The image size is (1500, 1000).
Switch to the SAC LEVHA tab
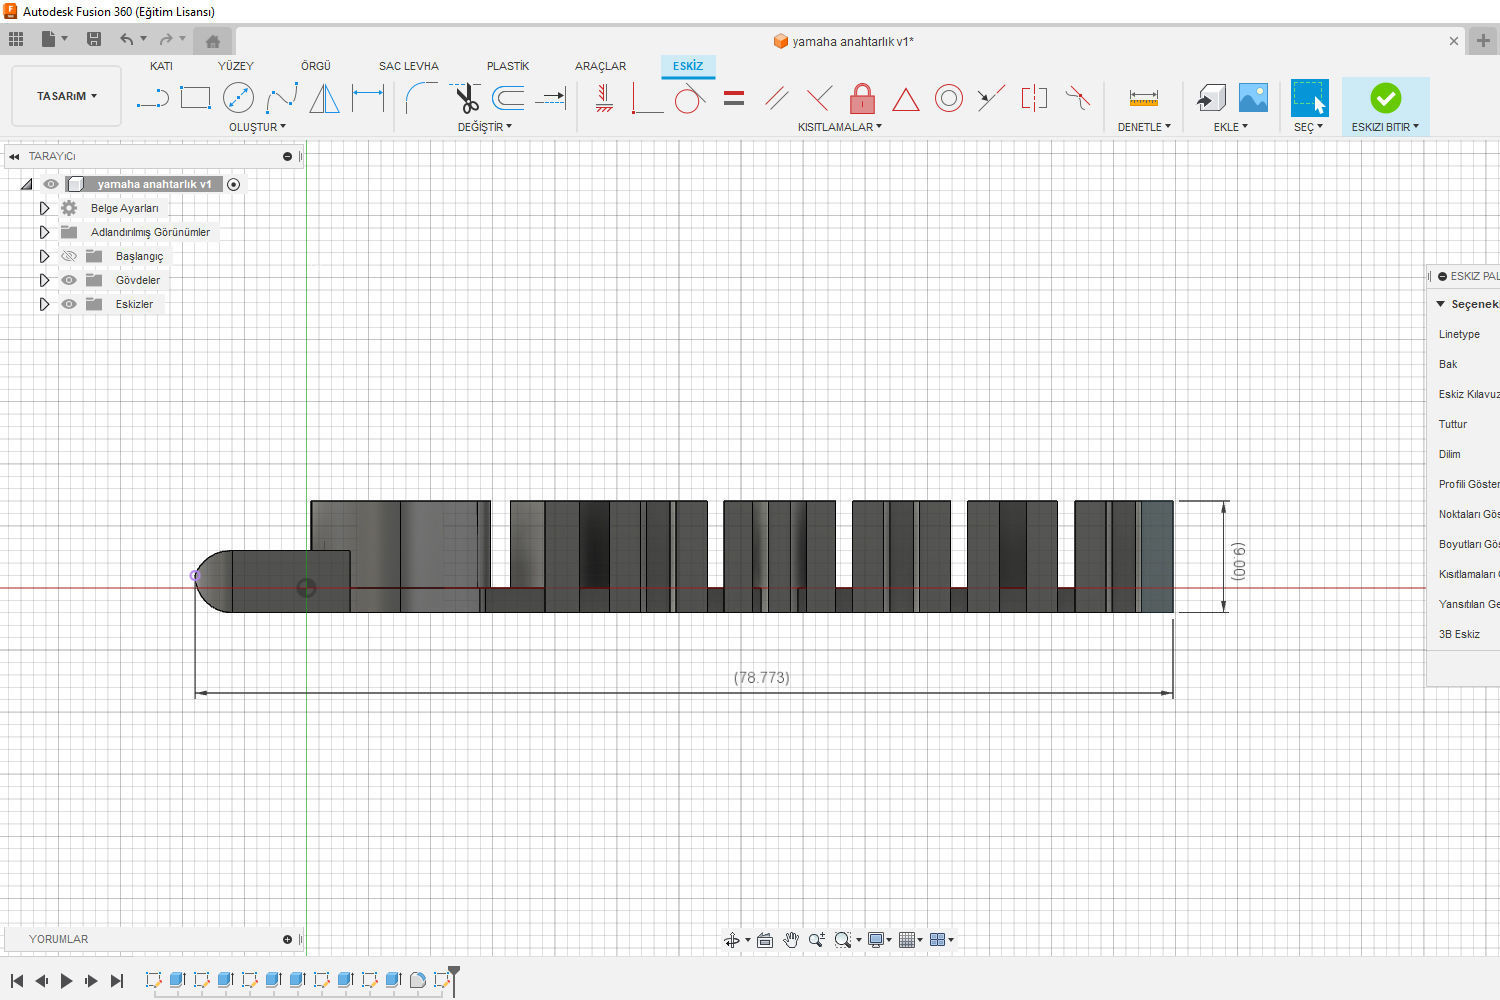(409, 66)
